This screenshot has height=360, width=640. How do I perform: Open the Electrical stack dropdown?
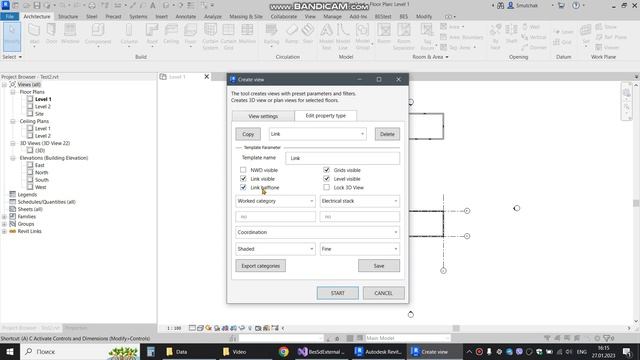(360, 201)
